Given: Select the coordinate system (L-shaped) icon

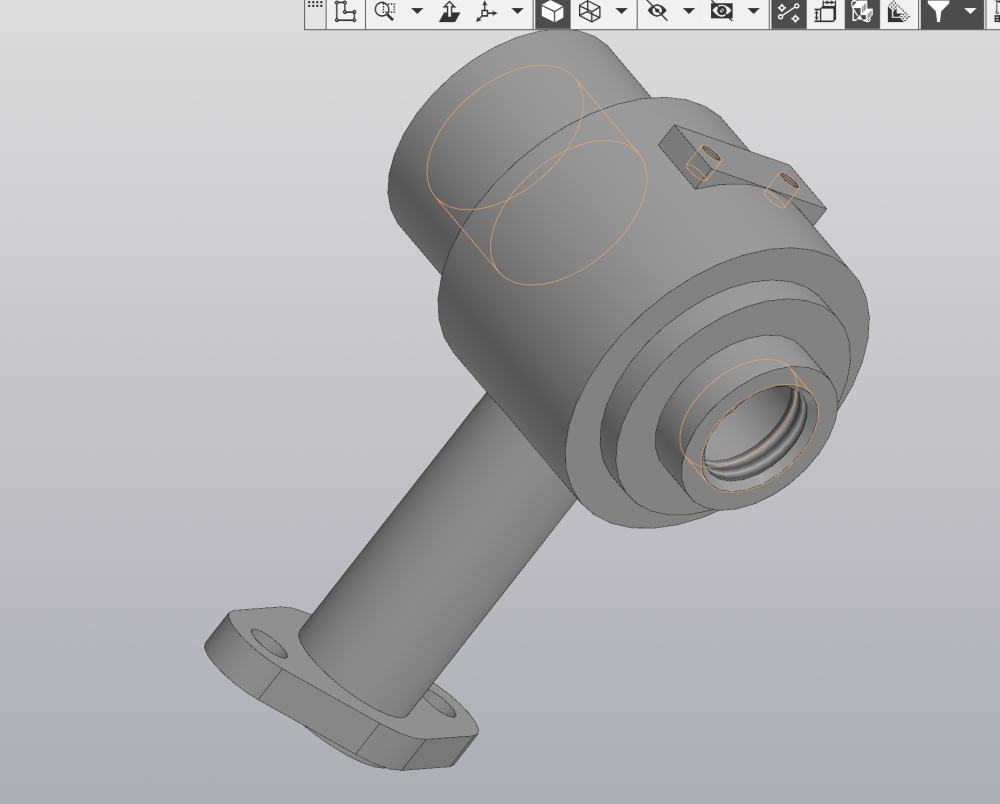Looking at the screenshot, I should click(x=346, y=11).
